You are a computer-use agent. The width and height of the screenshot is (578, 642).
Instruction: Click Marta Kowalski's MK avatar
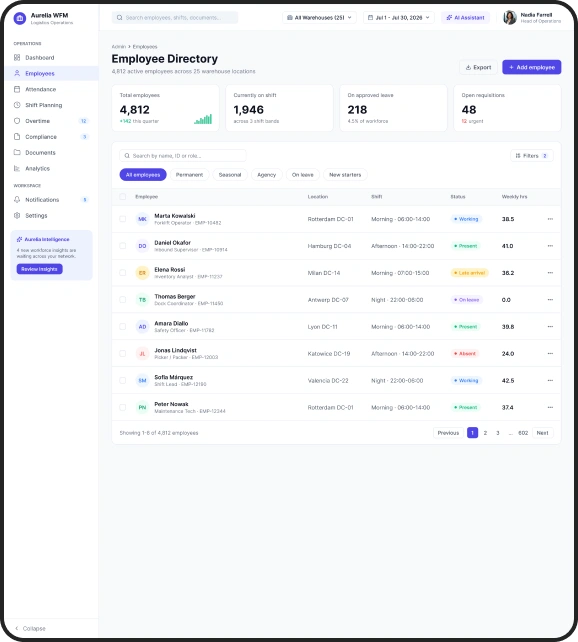pos(142,219)
